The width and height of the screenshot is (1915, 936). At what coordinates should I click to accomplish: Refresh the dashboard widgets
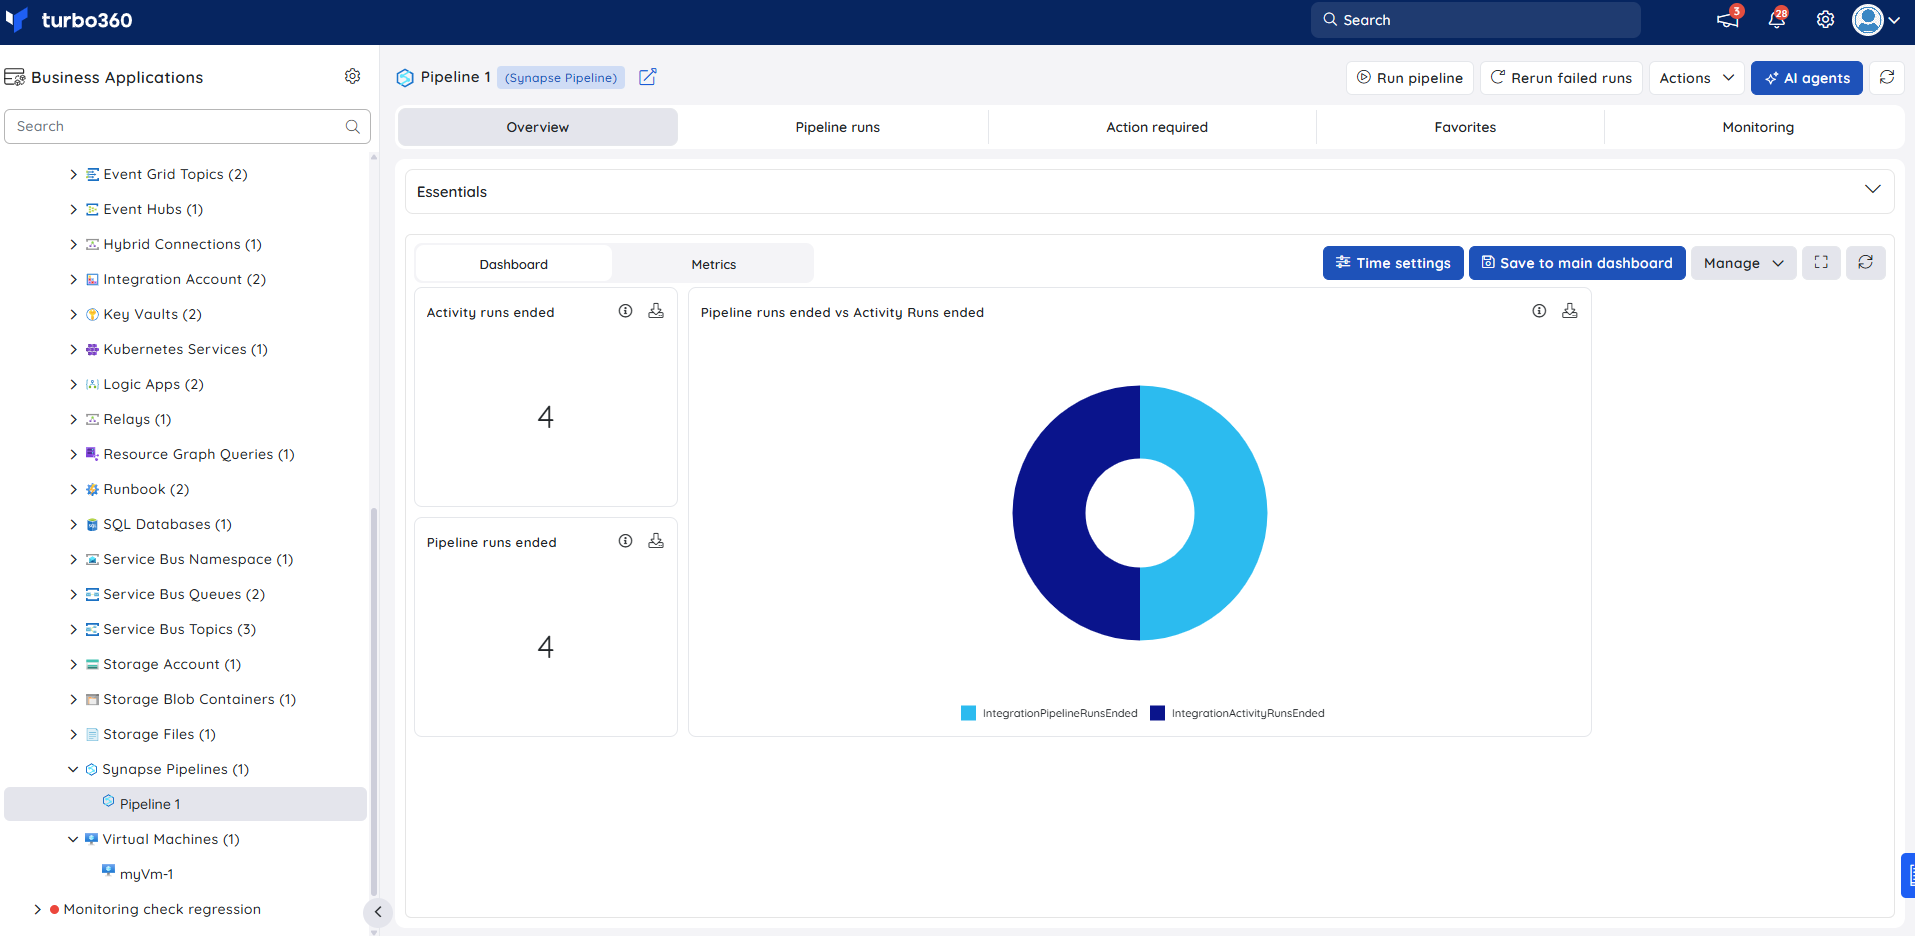click(1865, 262)
